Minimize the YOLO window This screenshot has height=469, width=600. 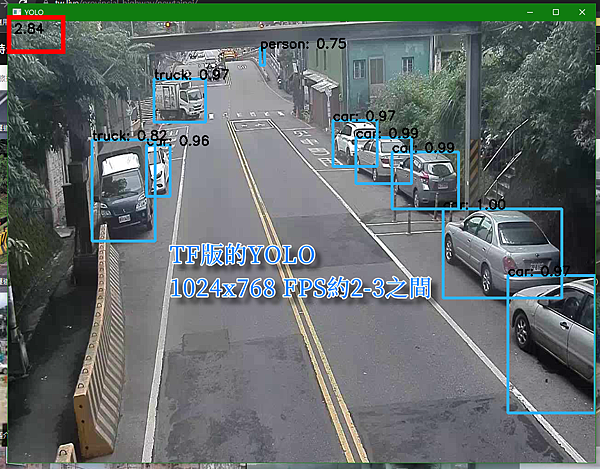pos(530,12)
